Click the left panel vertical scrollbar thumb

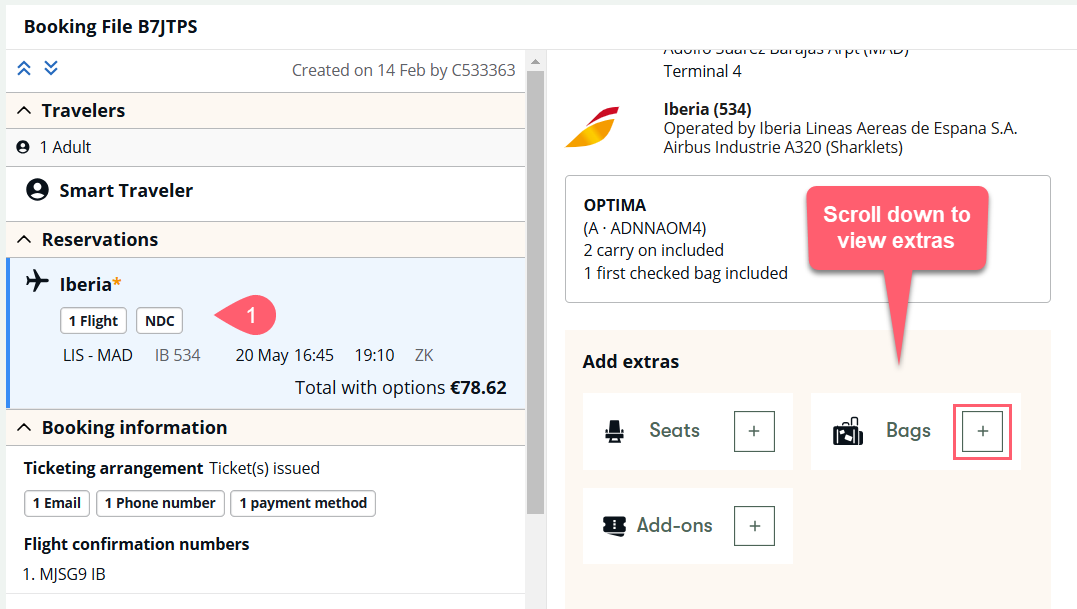pyautogui.click(x=536, y=292)
